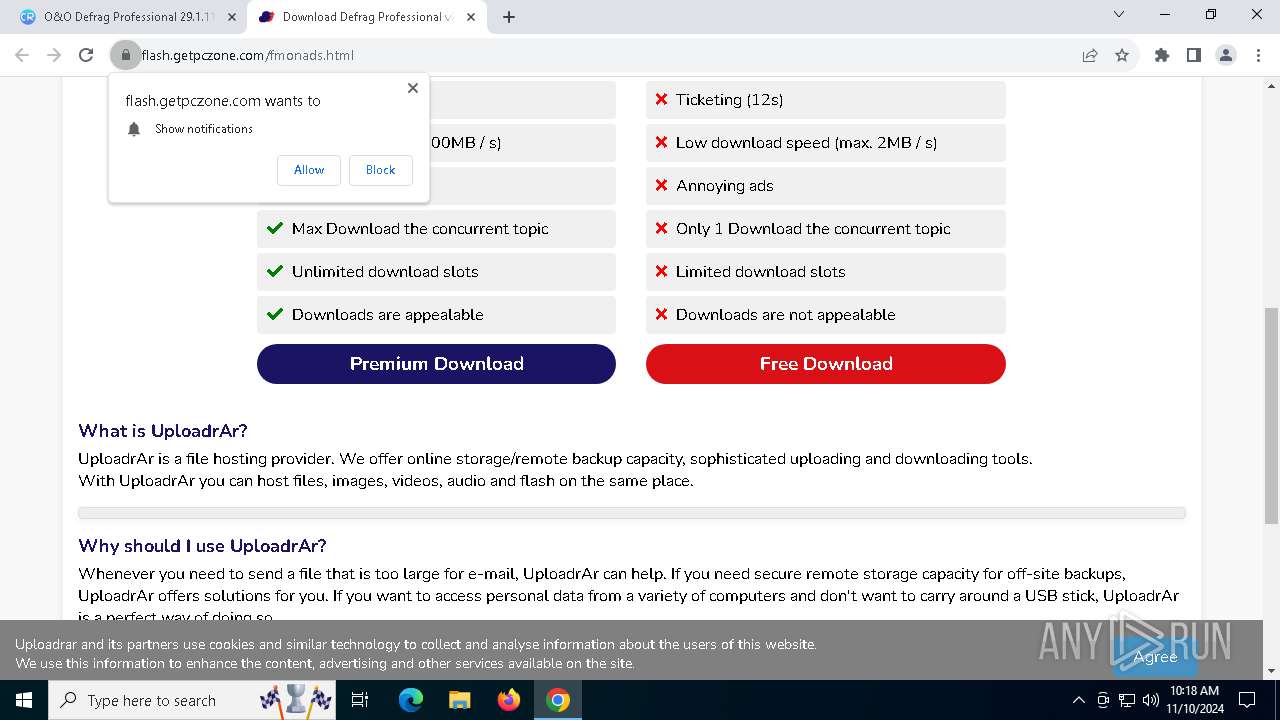Click the red X beside Ticketing (12s)
1280x720 pixels.
[x=661, y=99]
